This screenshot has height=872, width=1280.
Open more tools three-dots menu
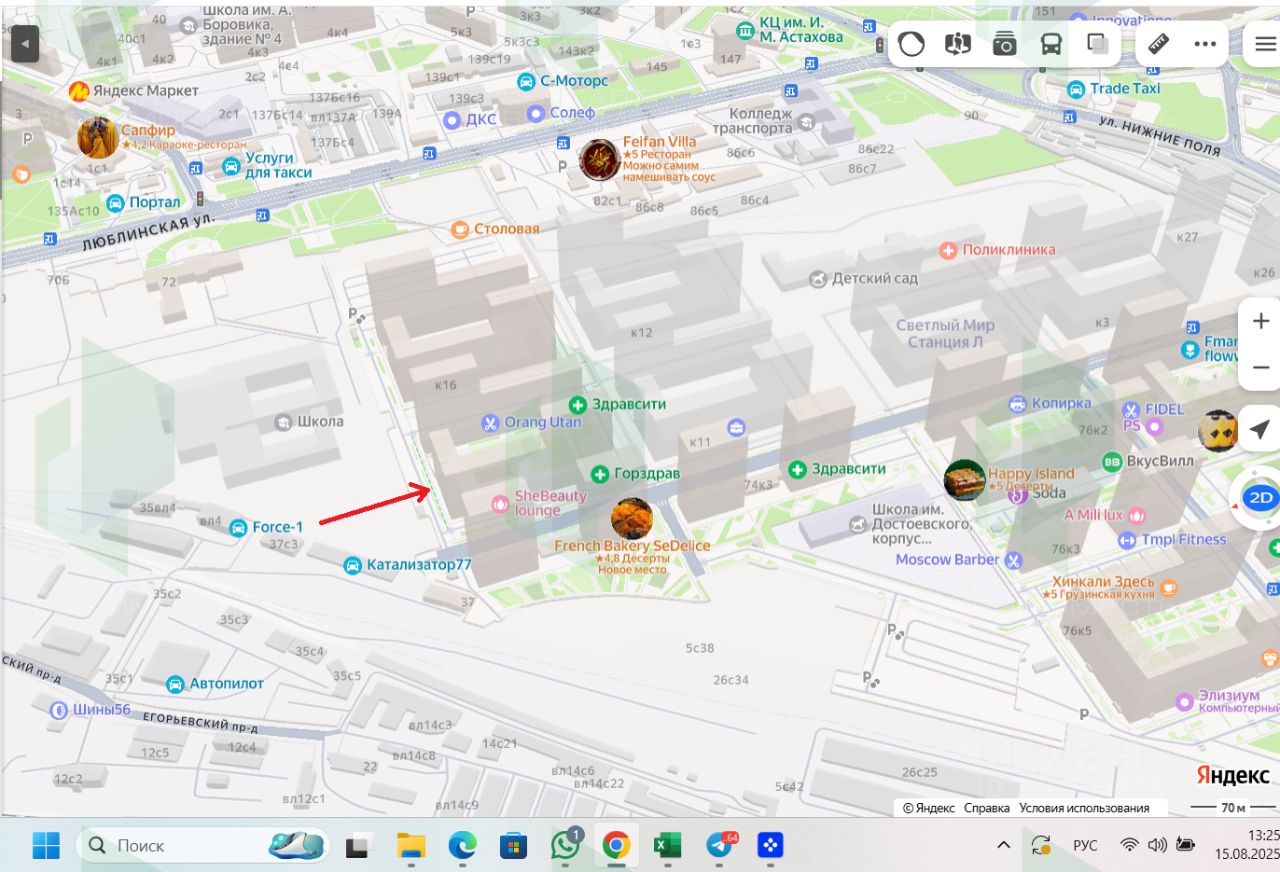(x=1205, y=43)
